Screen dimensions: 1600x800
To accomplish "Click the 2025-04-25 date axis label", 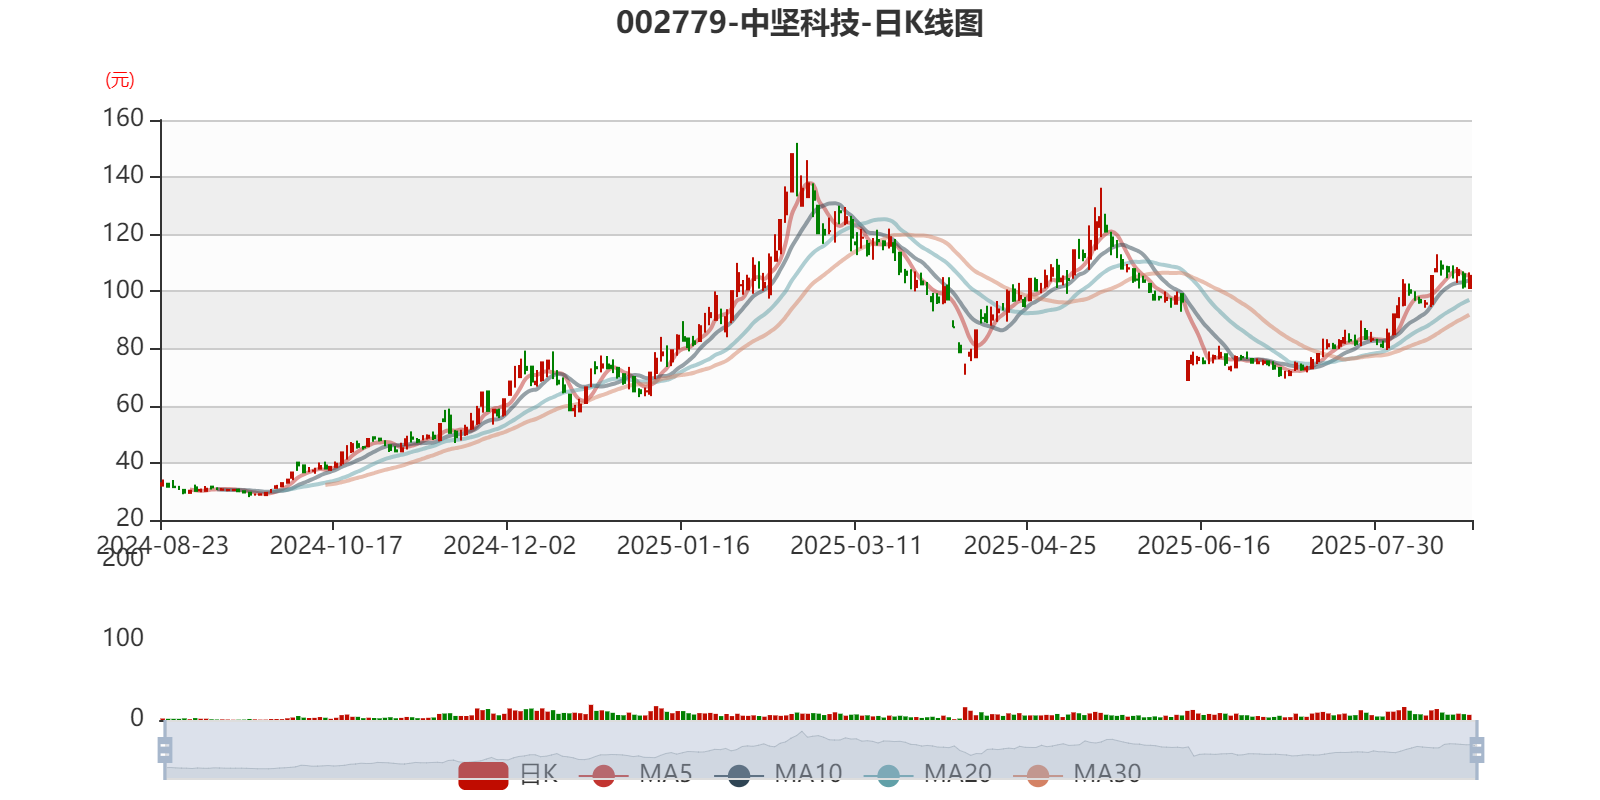I will (x=1030, y=546).
